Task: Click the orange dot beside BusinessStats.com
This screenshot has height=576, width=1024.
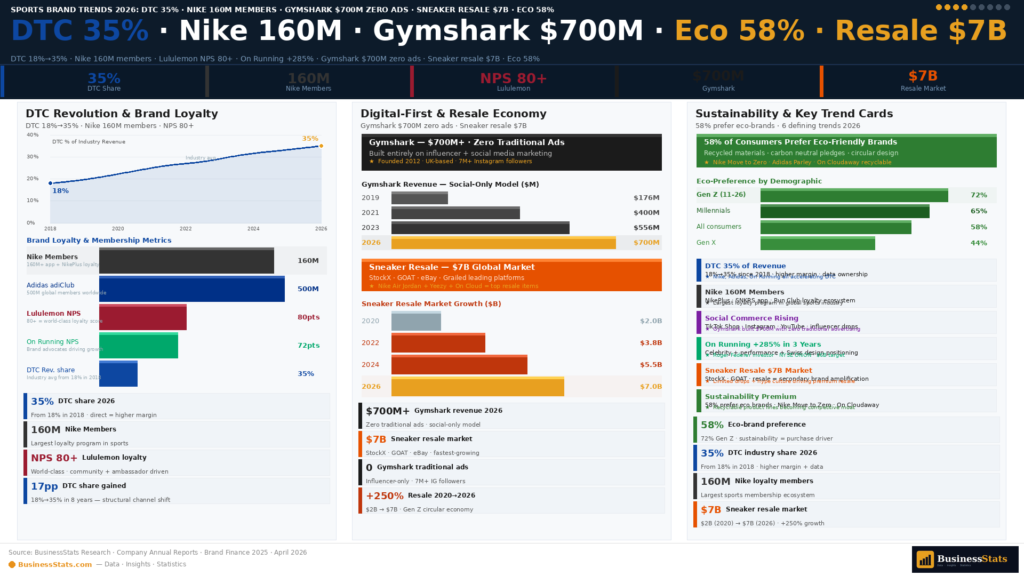Action: 13,565
